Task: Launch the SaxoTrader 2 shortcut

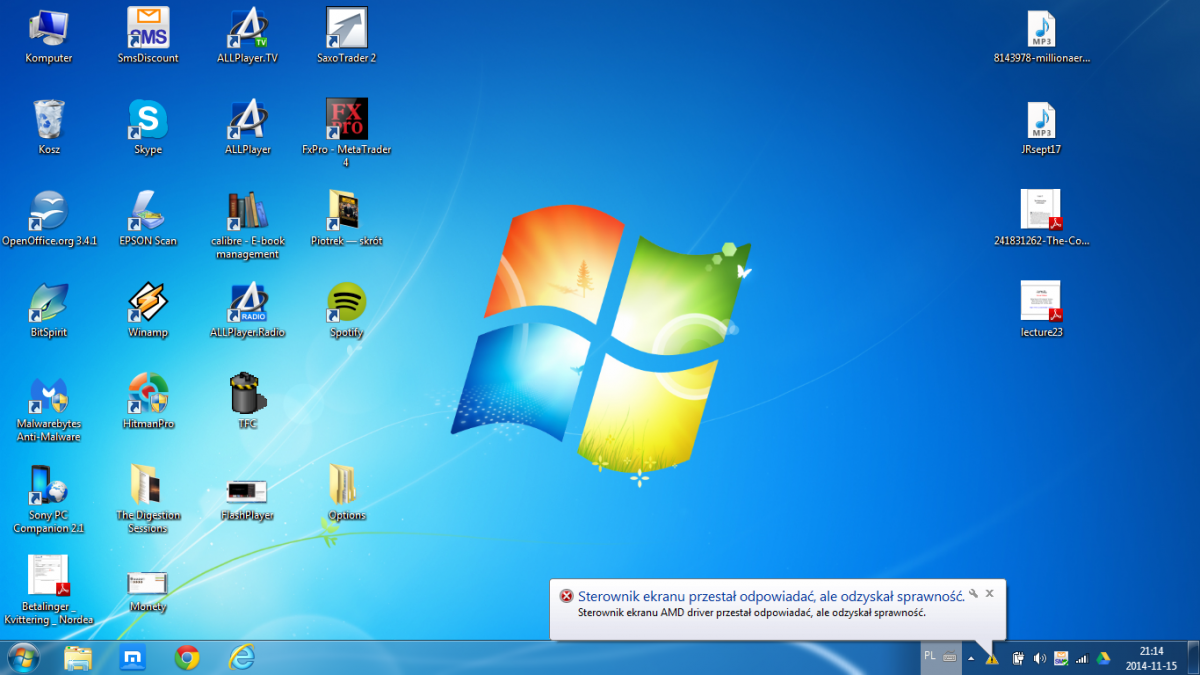Action: pyautogui.click(x=347, y=35)
